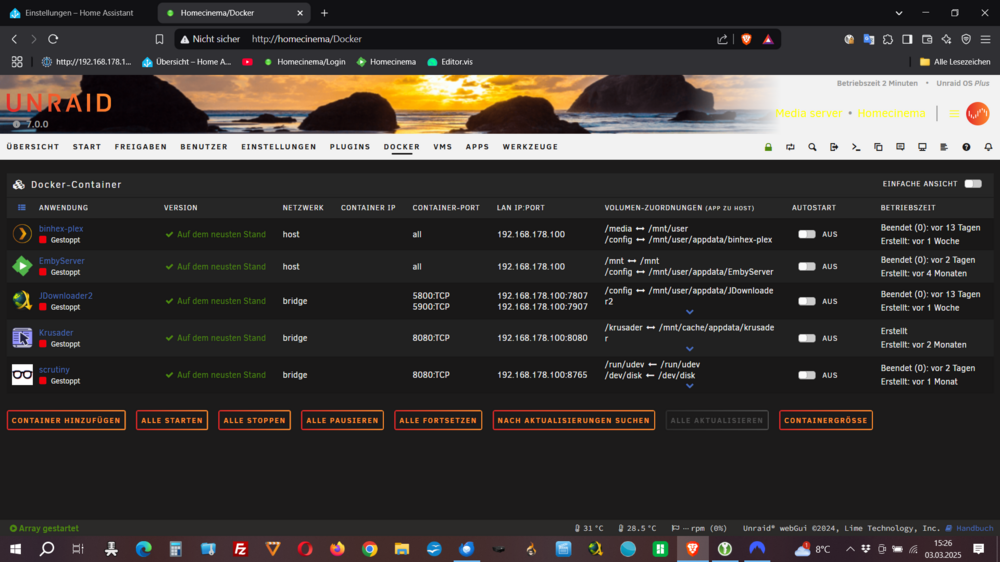Open the binhex-plex container name link

coord(61,228)
